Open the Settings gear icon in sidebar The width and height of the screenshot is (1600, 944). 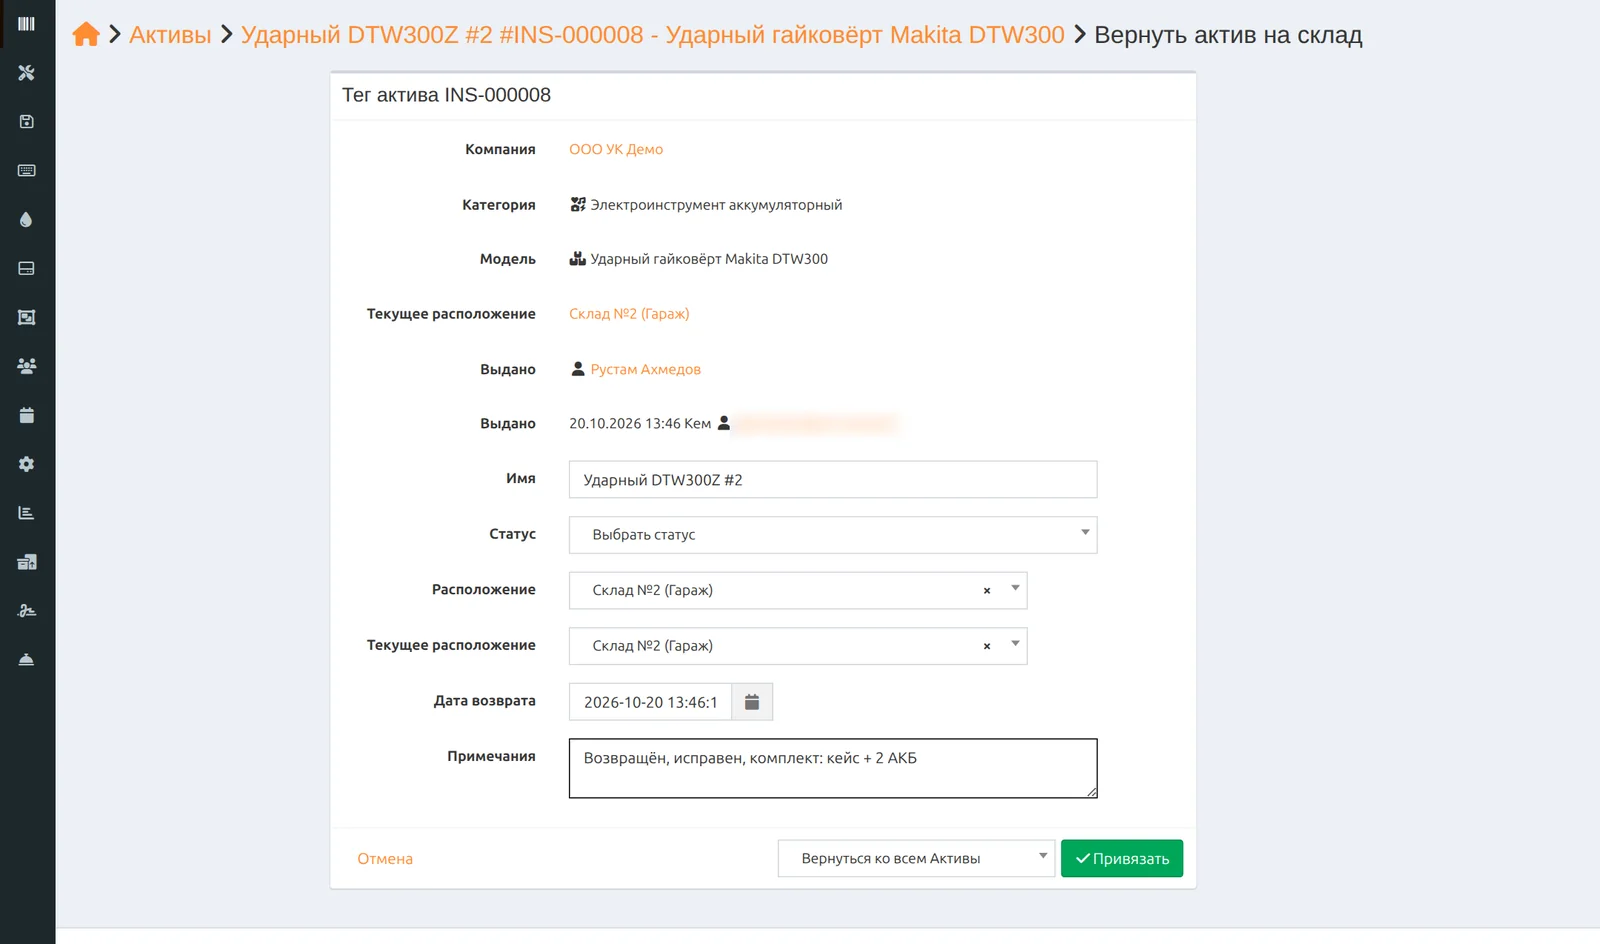(27, 464)
